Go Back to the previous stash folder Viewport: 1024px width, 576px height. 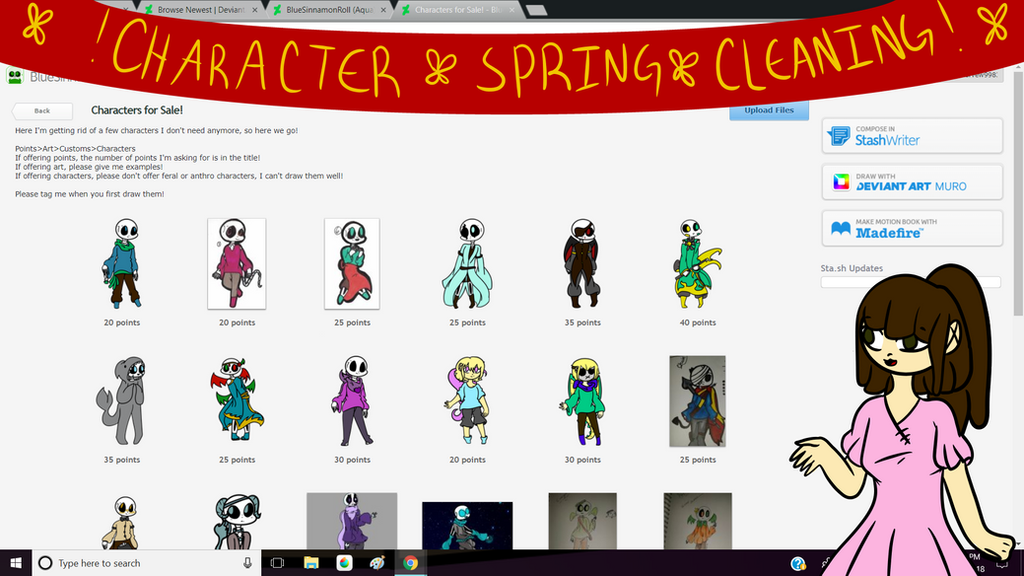tap(42, 111)
